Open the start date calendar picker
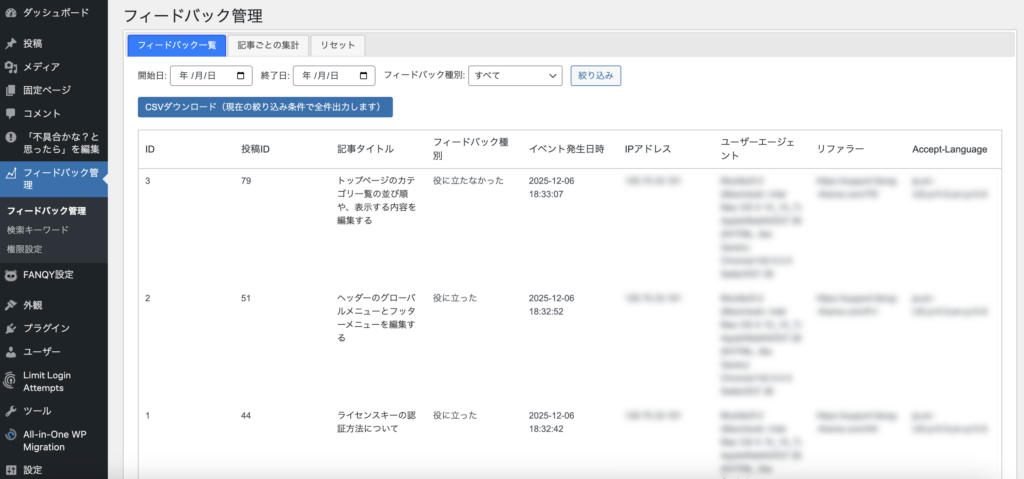The width and height of the screenshot is (1024, 479). coord(242,75)
